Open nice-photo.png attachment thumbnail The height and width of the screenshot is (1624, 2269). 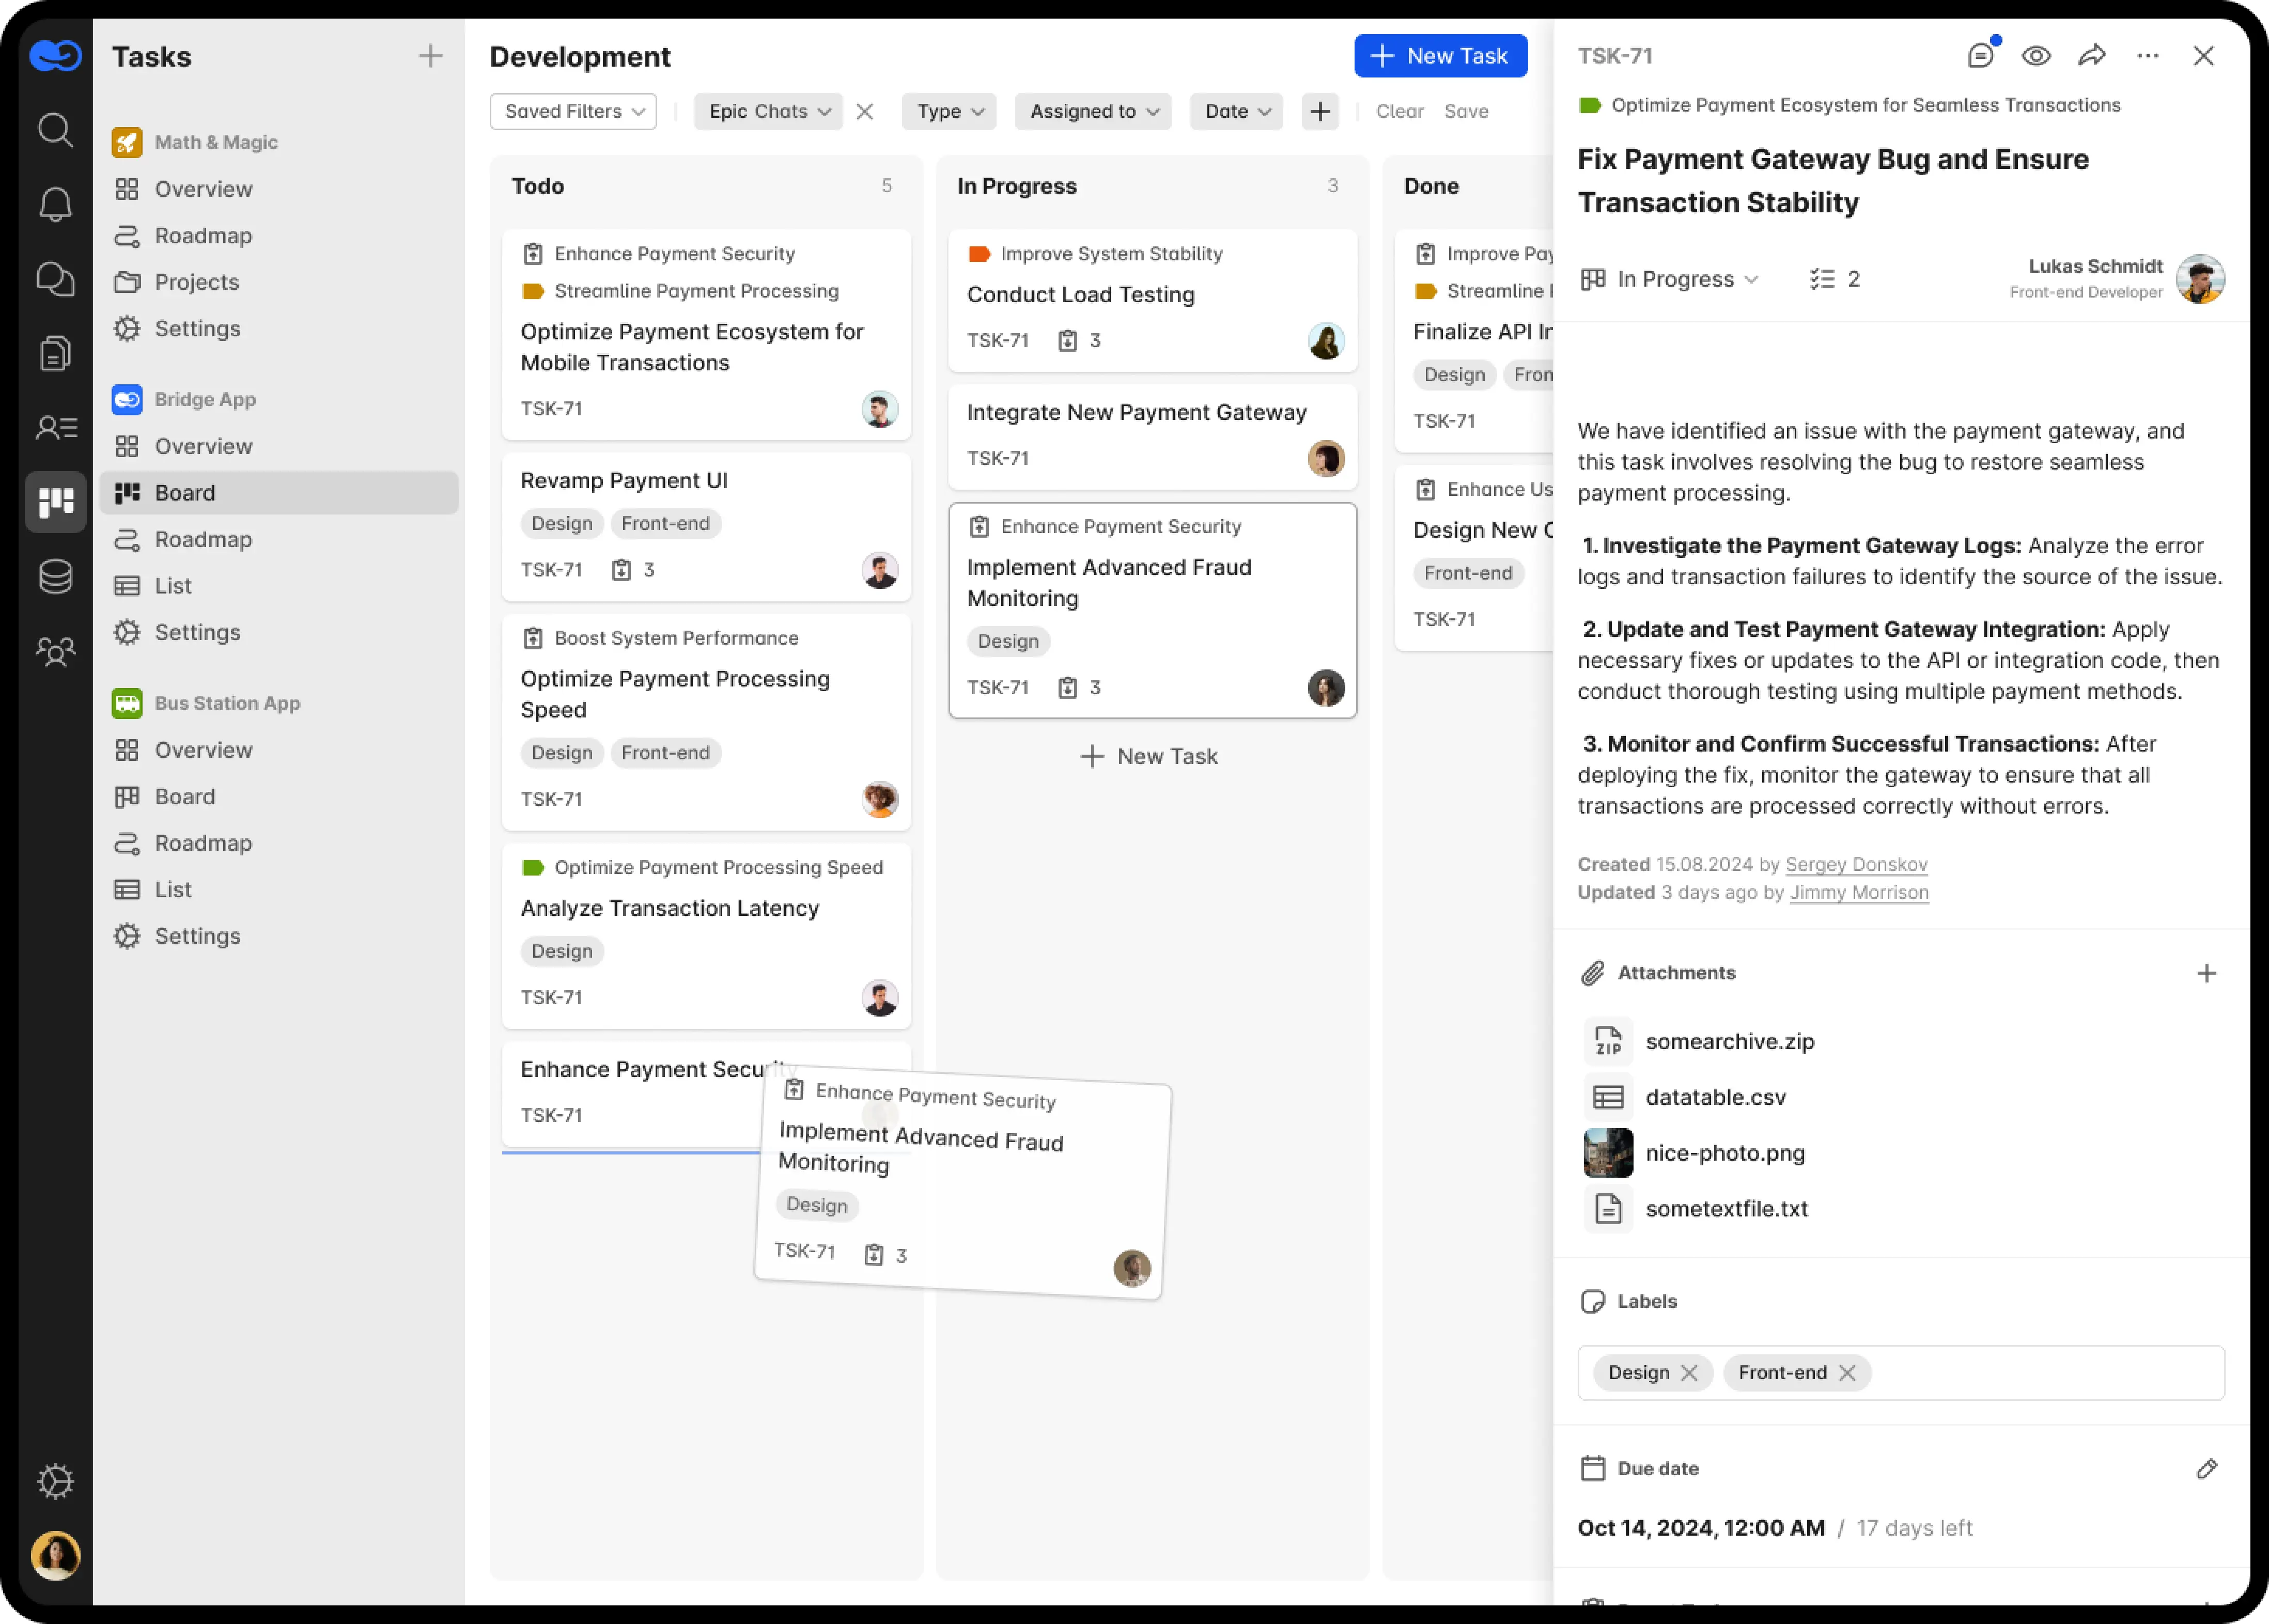1608,1153
